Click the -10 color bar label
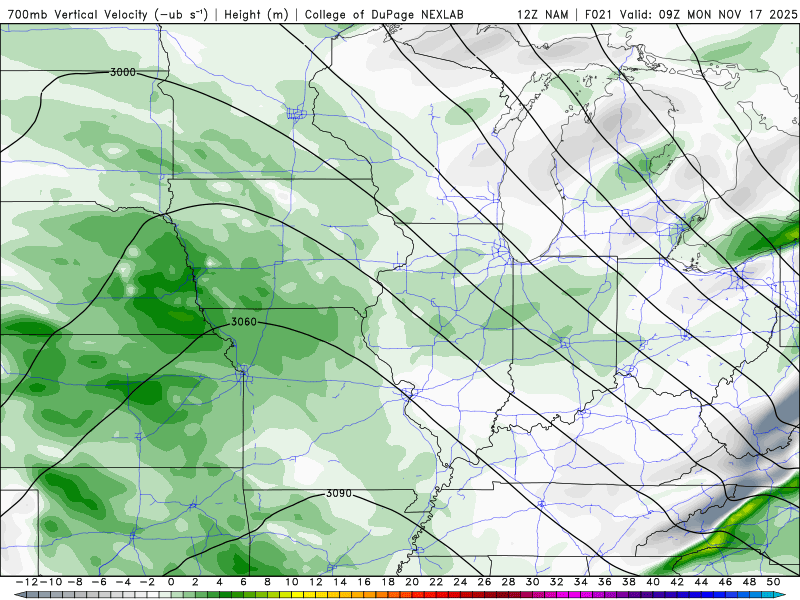 pyautogui.click(x=51, y=582)
